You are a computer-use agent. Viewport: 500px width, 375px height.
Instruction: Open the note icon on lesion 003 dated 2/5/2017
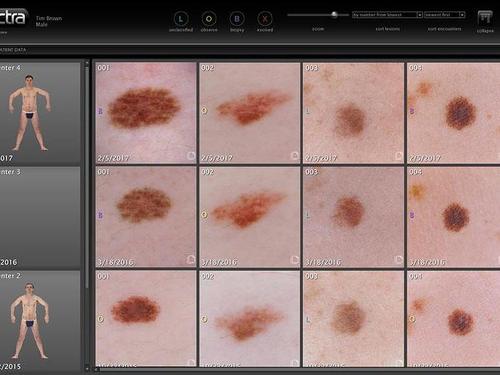tap(399, 156)
